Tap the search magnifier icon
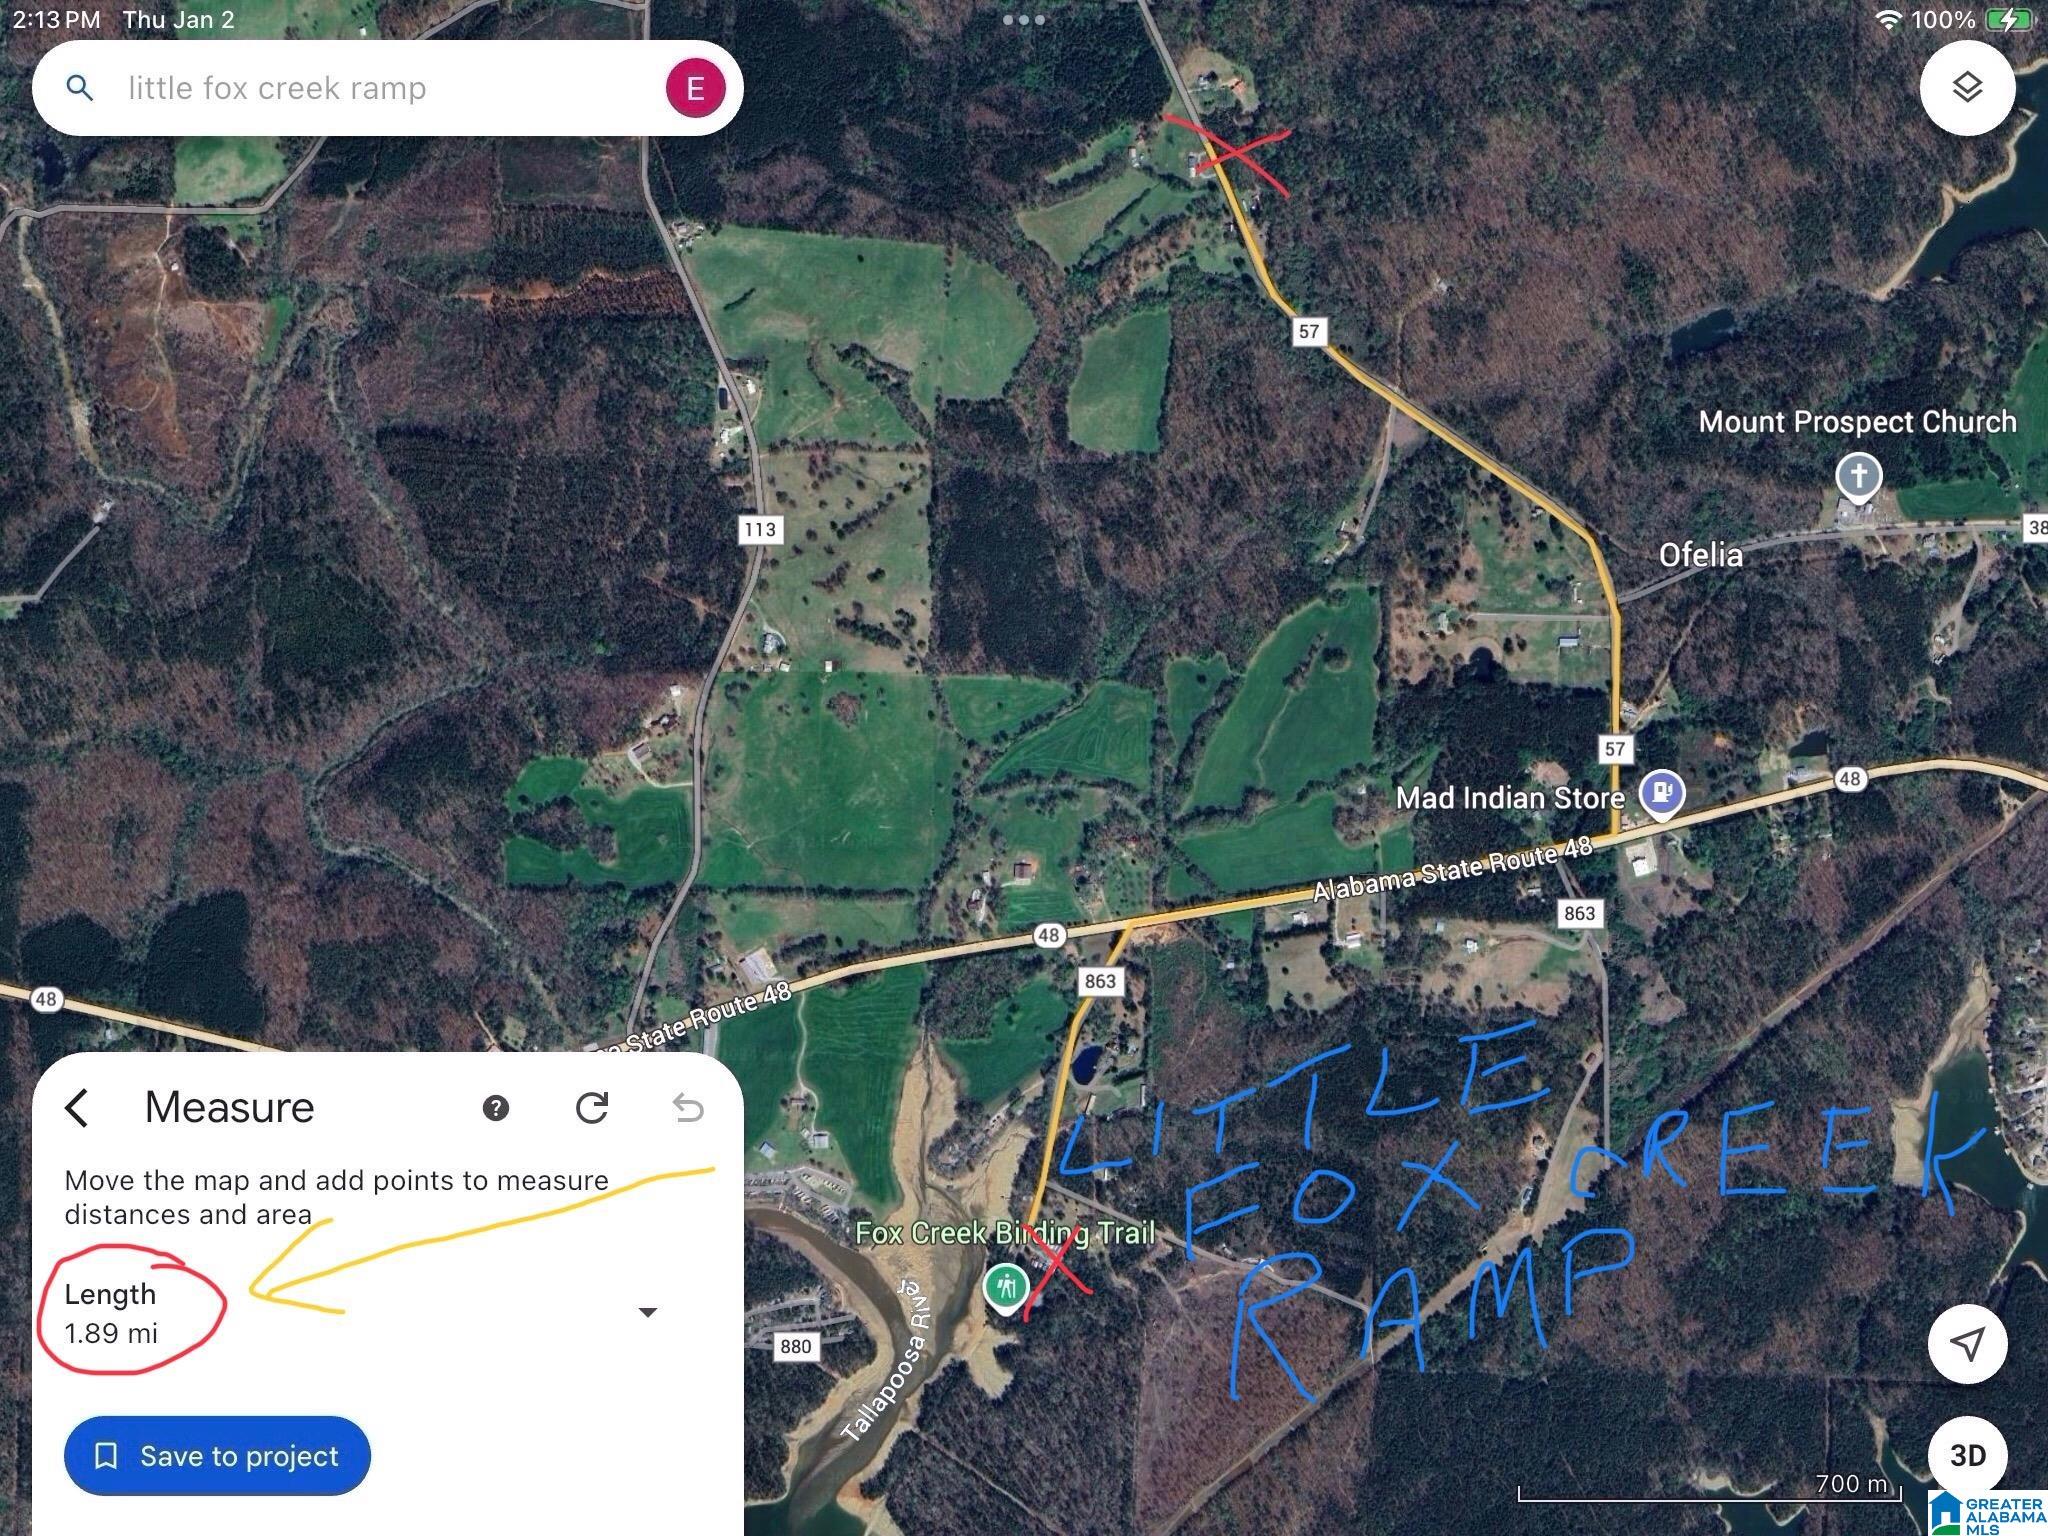This screenshot has width=2048, height=1536. (80, 88)
